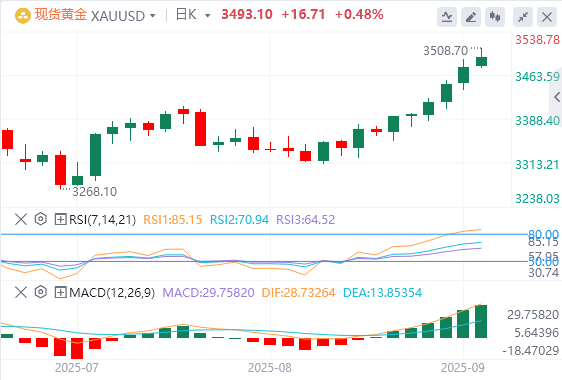Expand the MACD panel with plus icon

(60, 292)
